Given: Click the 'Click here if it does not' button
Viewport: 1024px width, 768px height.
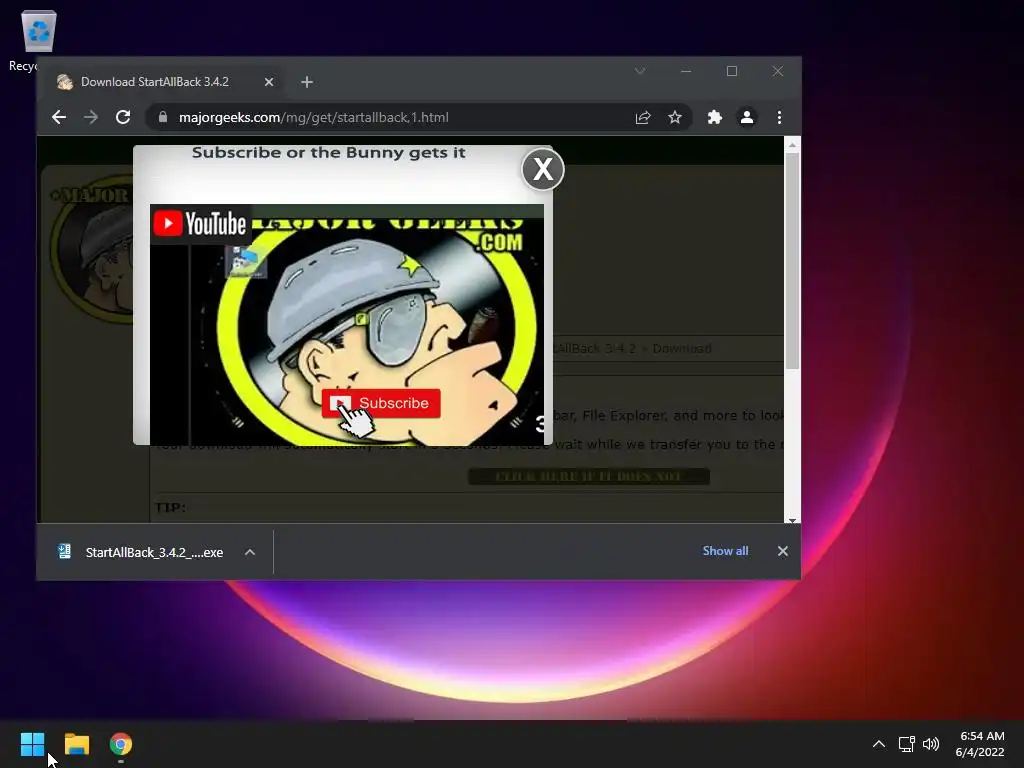Looking at the screenshot, I should (x=588, y=476).
